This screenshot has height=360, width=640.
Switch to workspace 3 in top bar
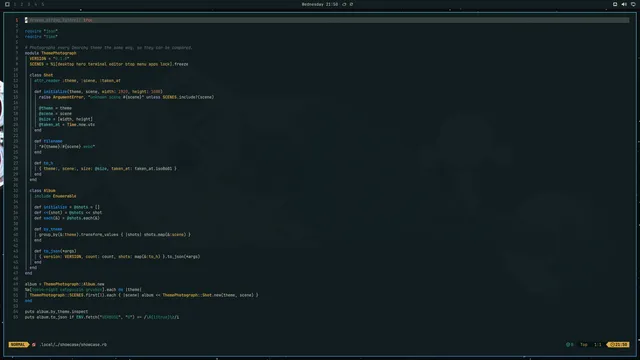click(x=29, y=4)
